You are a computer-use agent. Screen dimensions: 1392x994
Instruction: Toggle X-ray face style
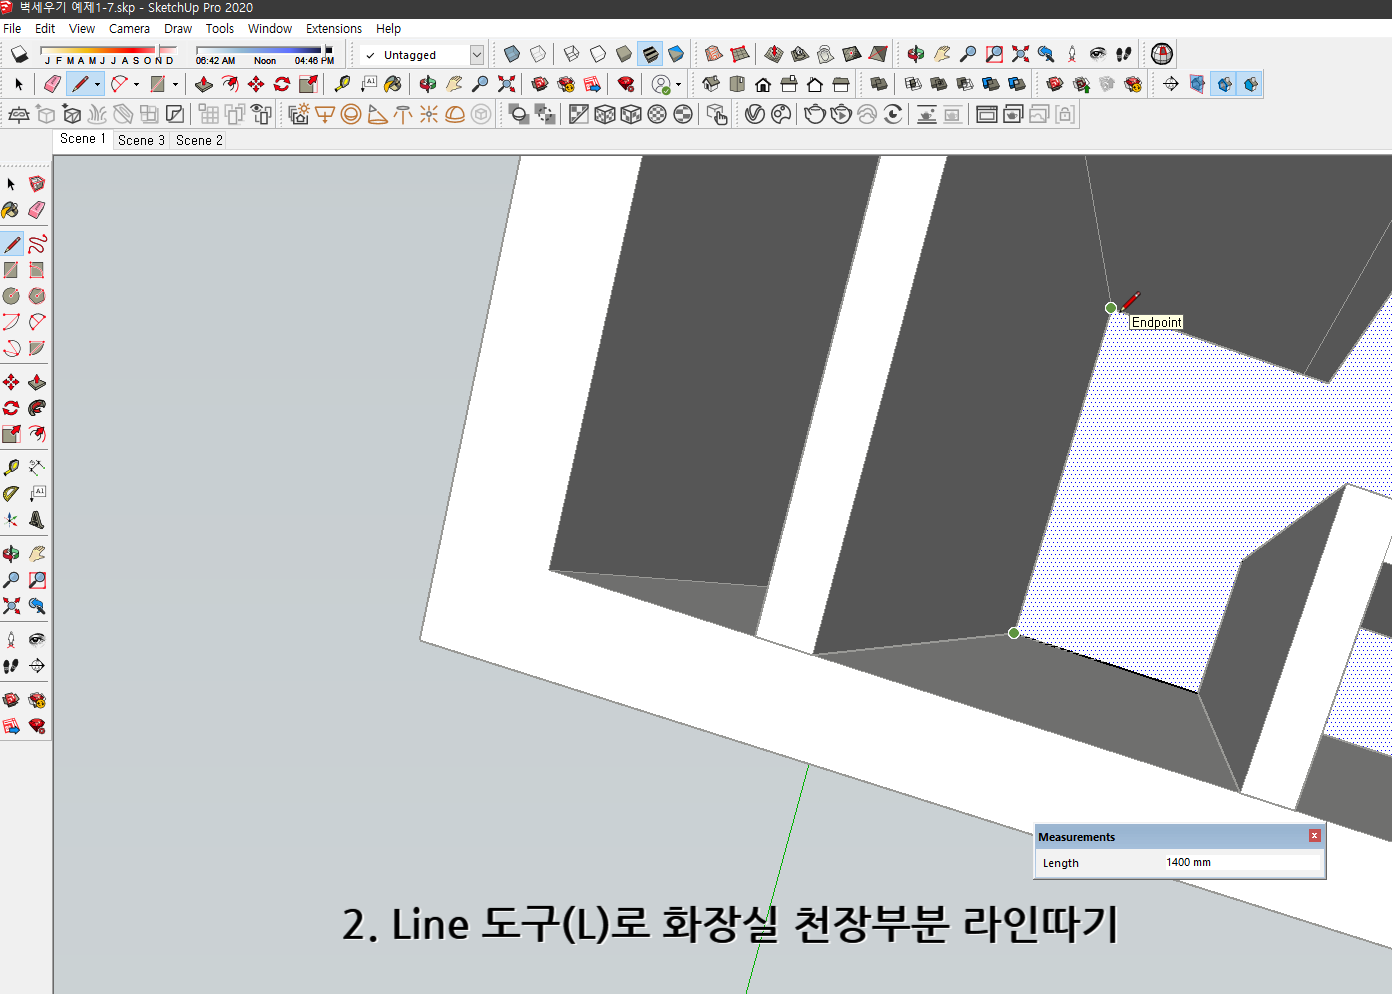(x=511, y=54)
